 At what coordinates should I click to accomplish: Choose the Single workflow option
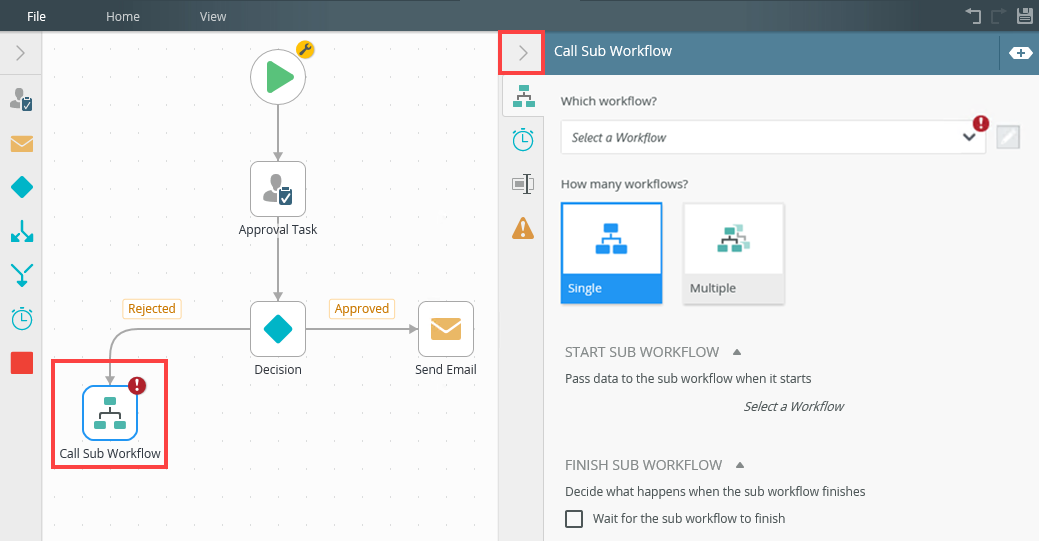tap(611, 253)
